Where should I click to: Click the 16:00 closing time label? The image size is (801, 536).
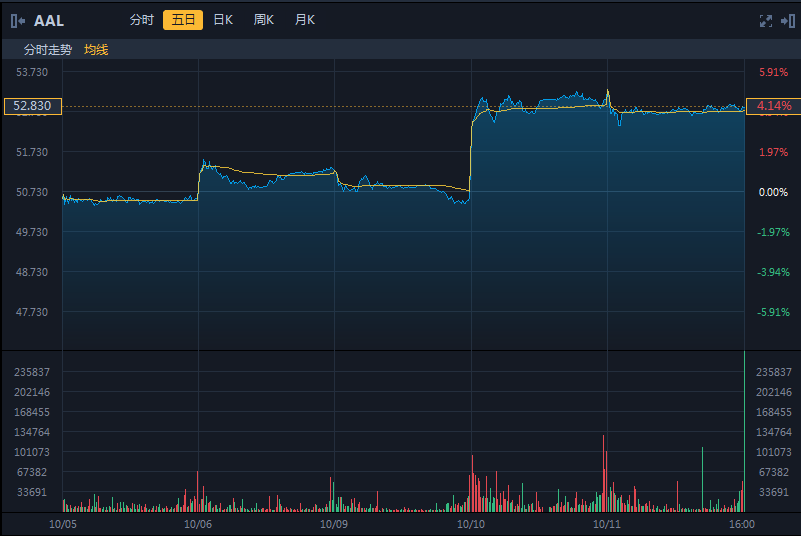click(x=741, y=523)
